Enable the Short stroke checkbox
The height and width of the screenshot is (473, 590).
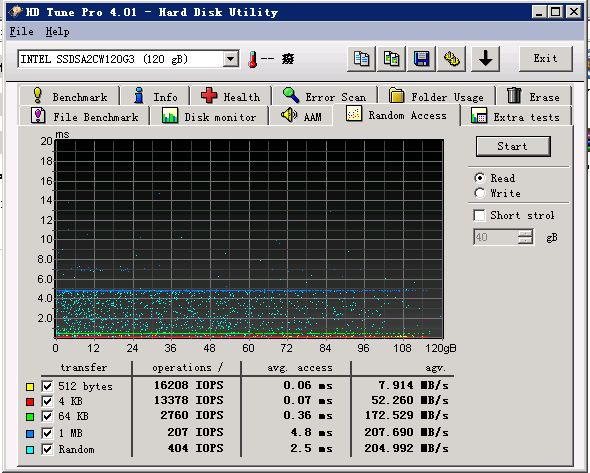(x=479, y=215)
